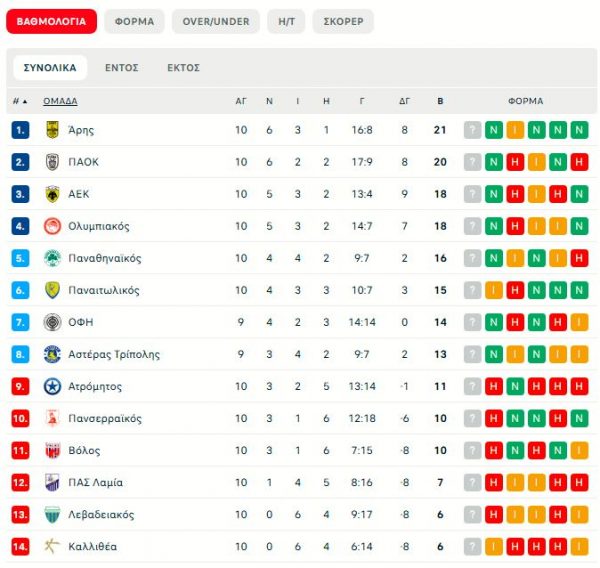Switch to the ΦΟΡΜΑ tab

134,21
